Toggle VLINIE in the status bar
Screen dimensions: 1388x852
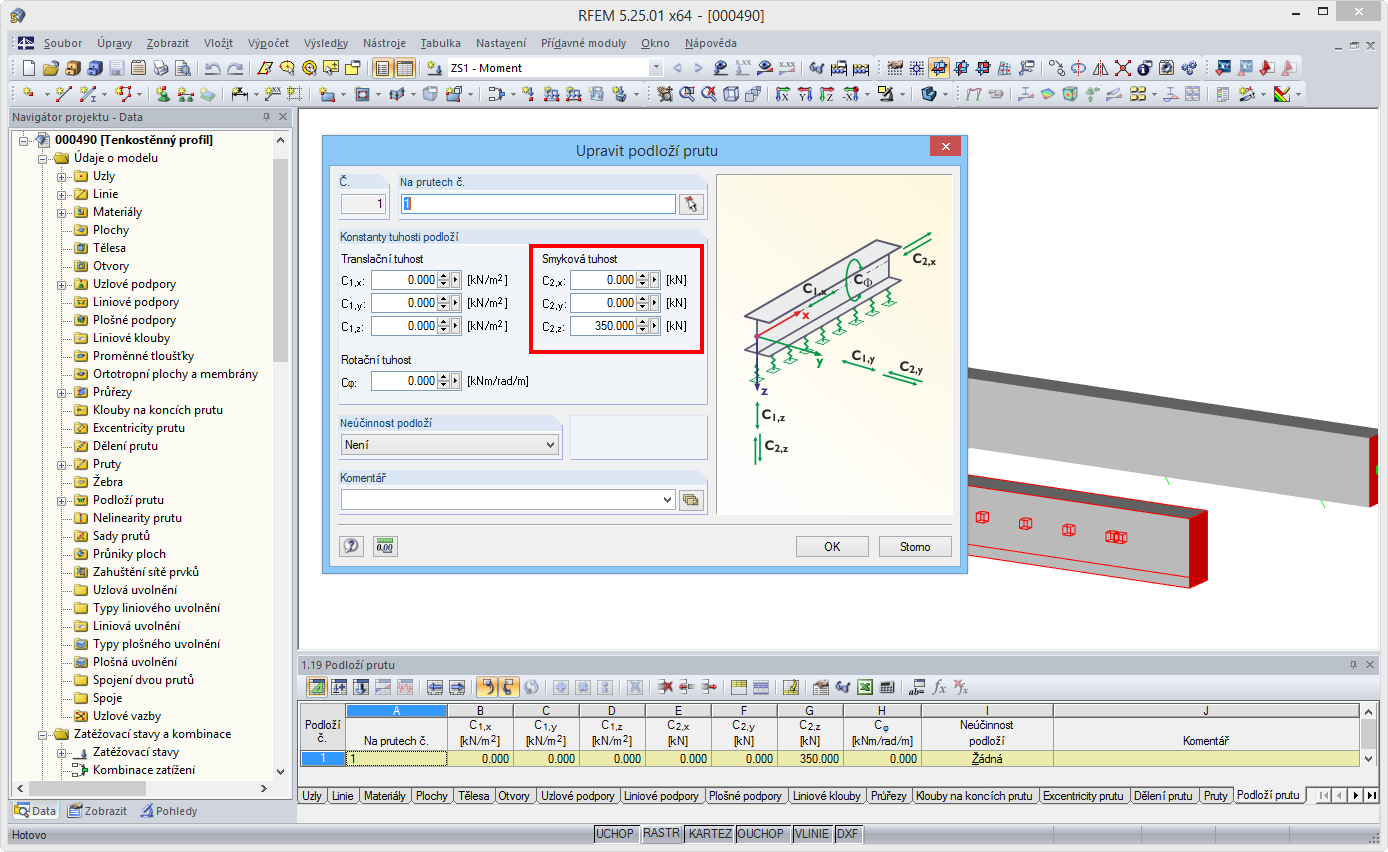pos(812,834)
